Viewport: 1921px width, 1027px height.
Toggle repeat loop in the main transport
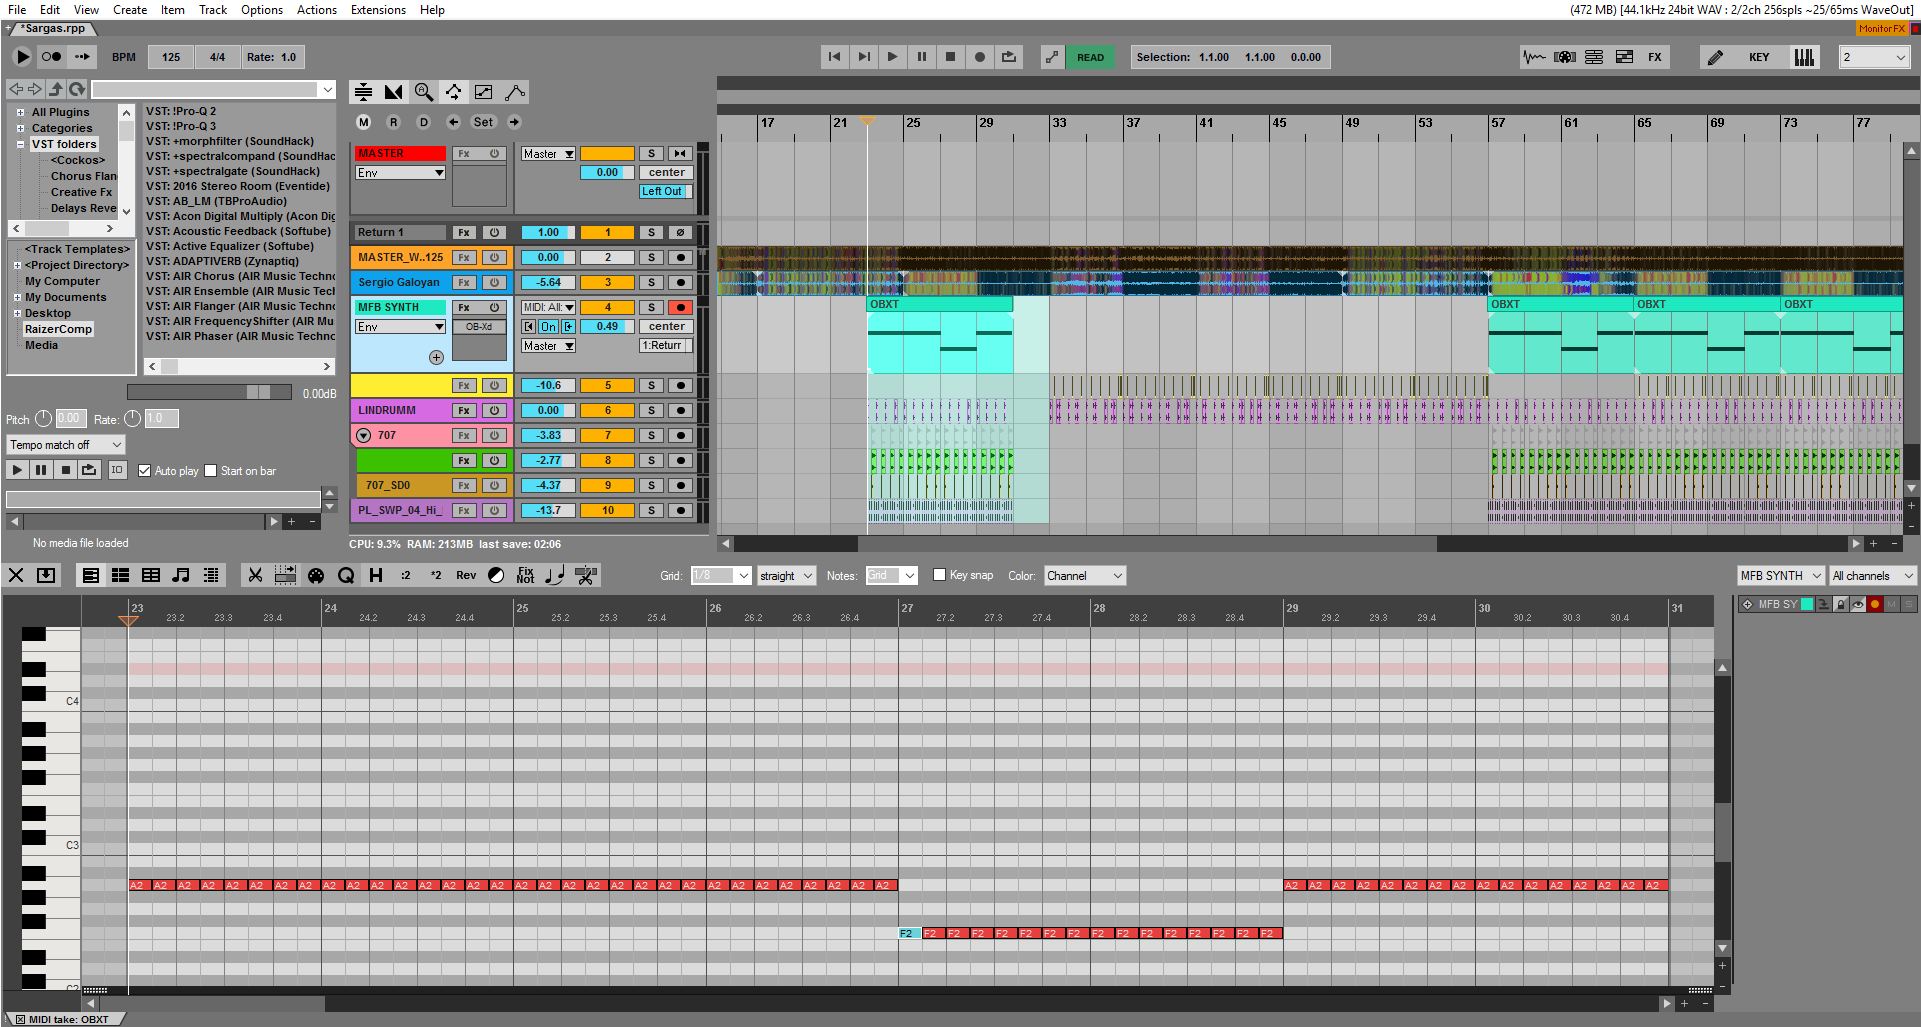(1009, 57)
